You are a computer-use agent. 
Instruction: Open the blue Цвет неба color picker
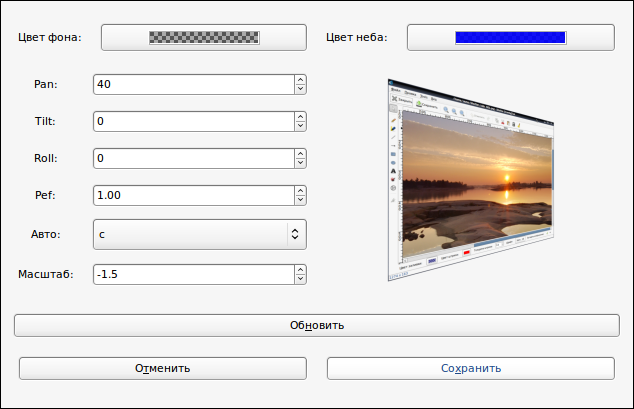[x=511, y=38]
